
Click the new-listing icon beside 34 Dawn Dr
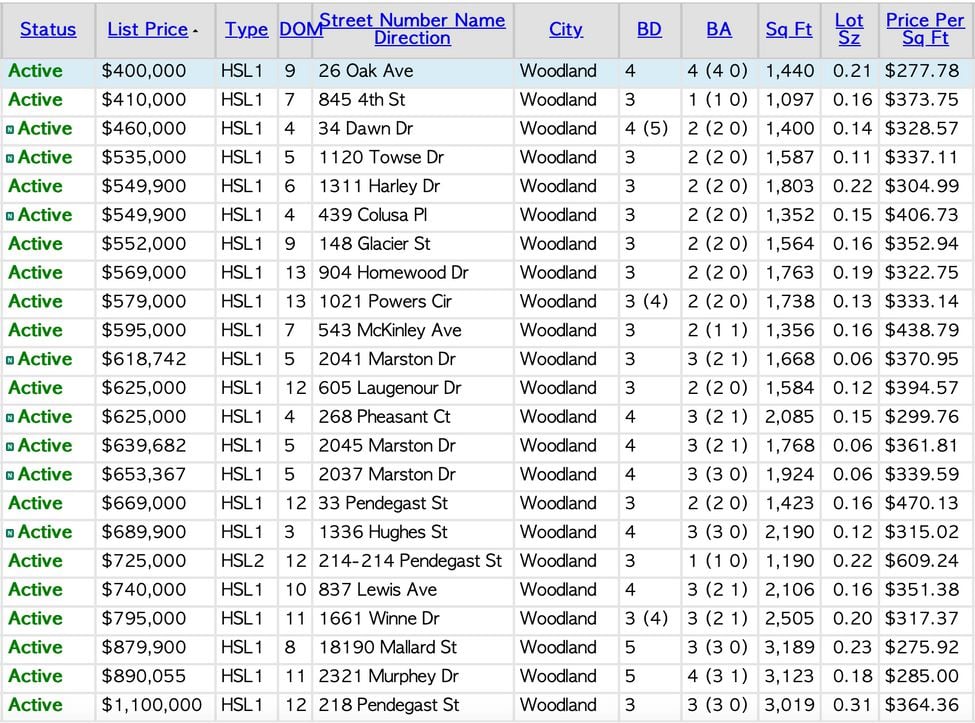pyautogui.click(x=10, y=129)
